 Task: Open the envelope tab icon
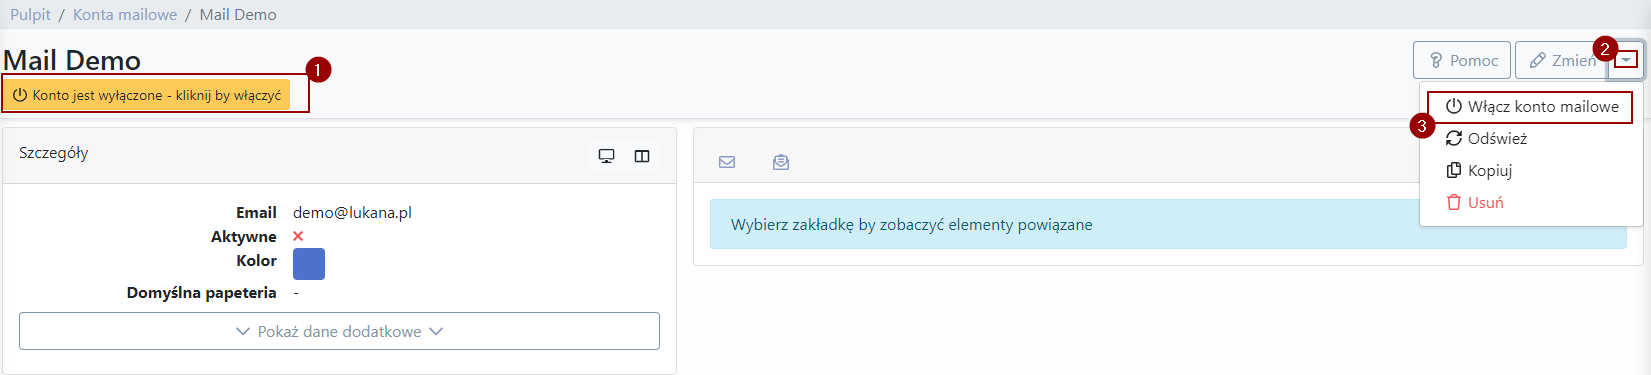tap(727, 162)
